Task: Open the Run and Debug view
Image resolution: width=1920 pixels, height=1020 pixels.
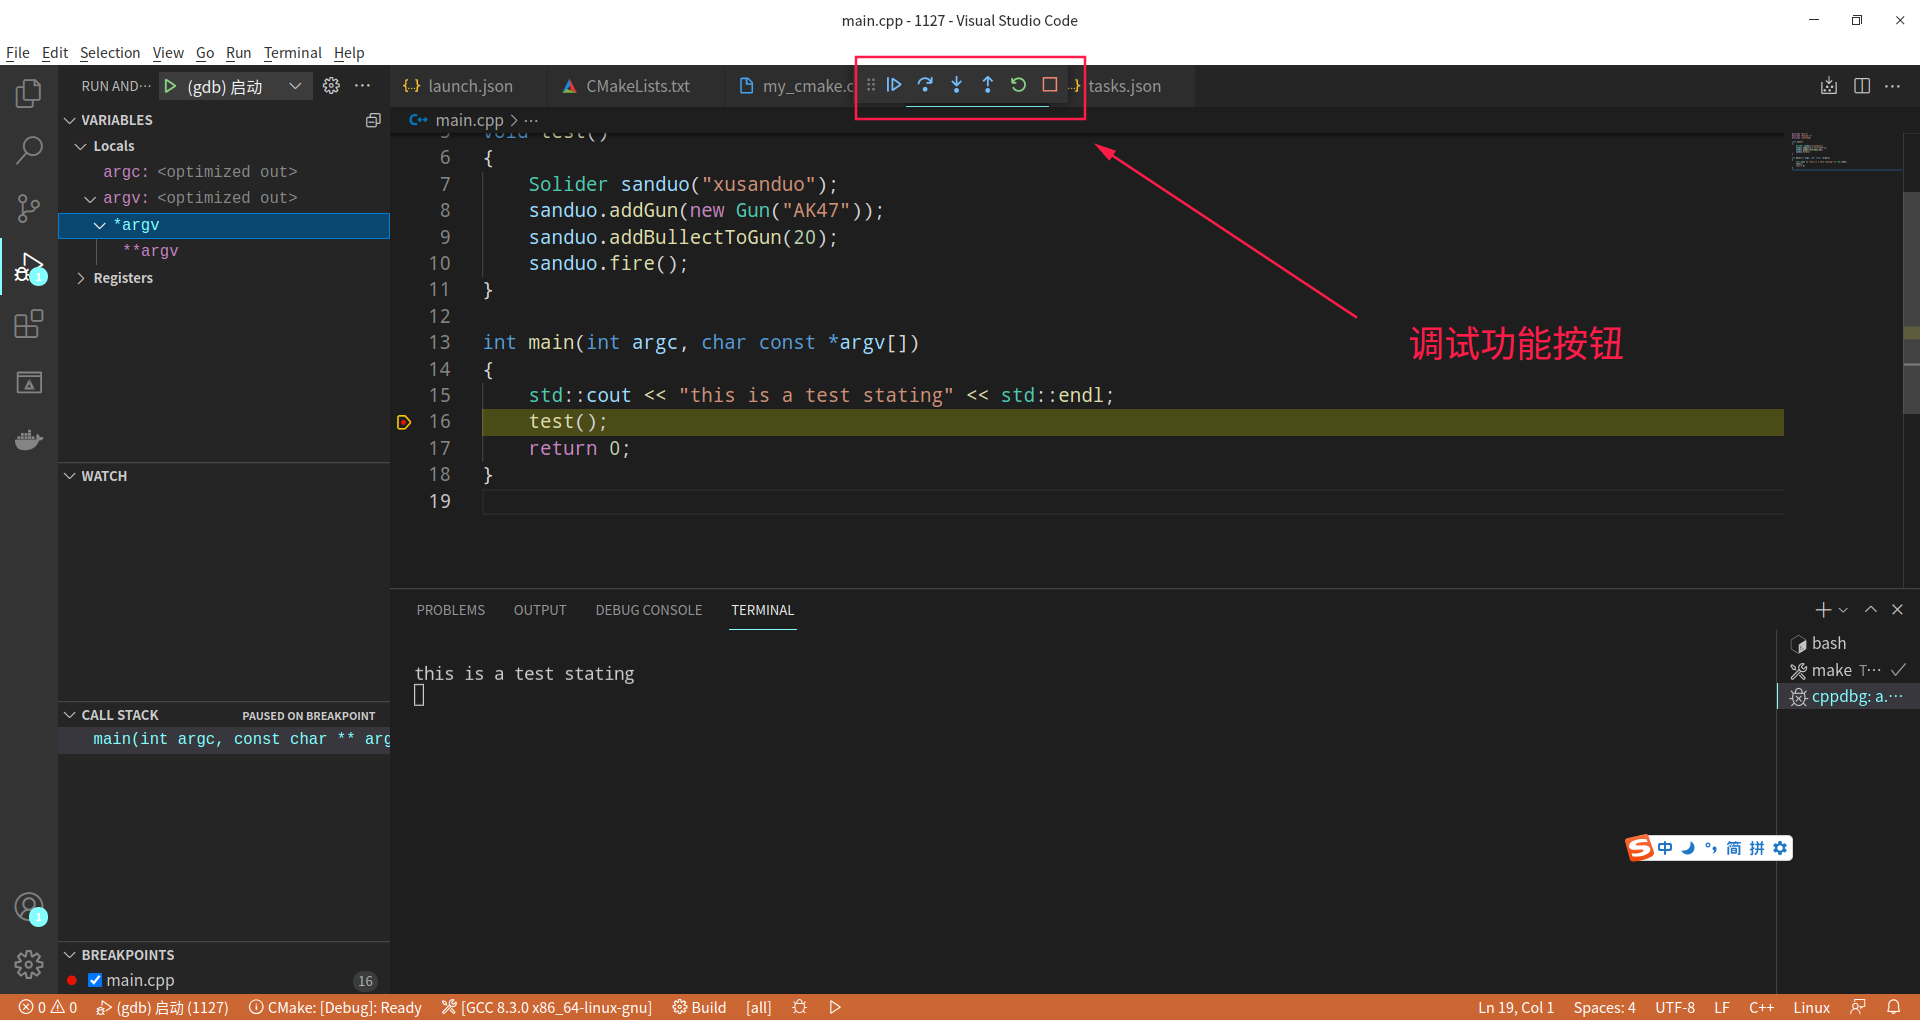Action: point(29,267)
